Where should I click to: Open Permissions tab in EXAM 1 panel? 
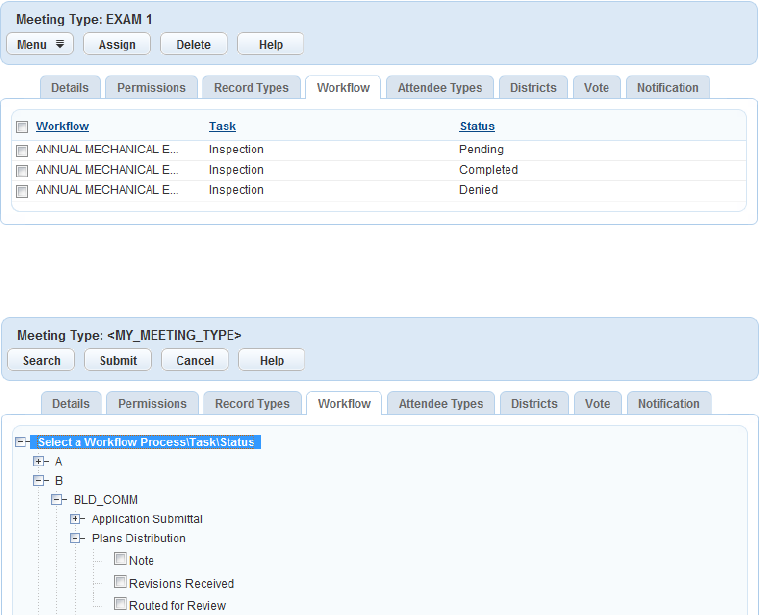pyautogui.click(x=151, y=87)
